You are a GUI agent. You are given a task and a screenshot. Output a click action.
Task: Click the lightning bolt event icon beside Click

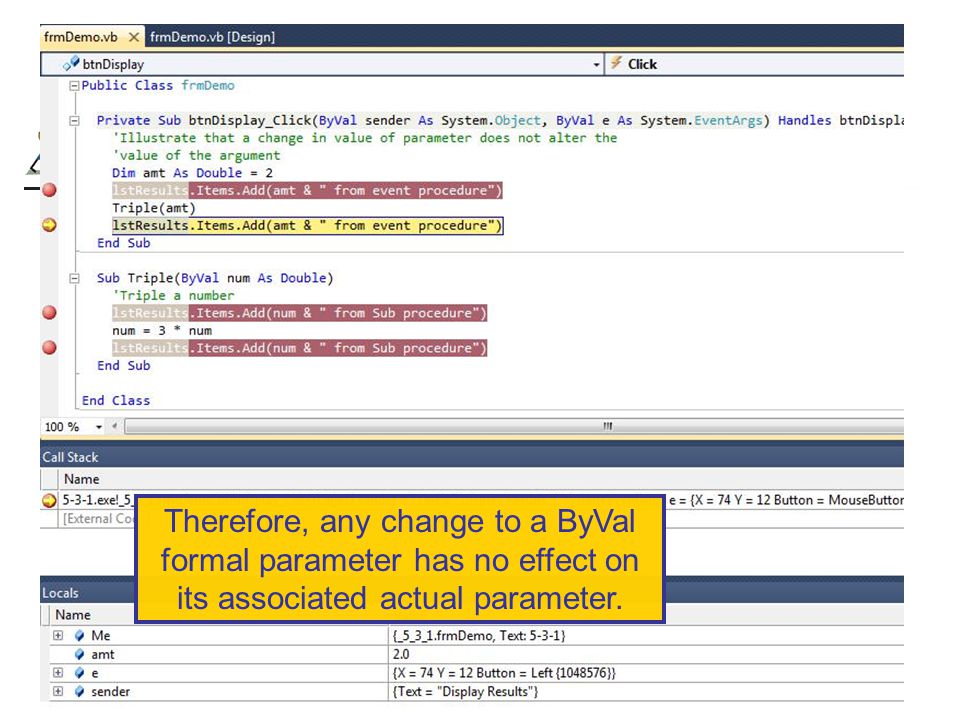(x=616, y=62)
